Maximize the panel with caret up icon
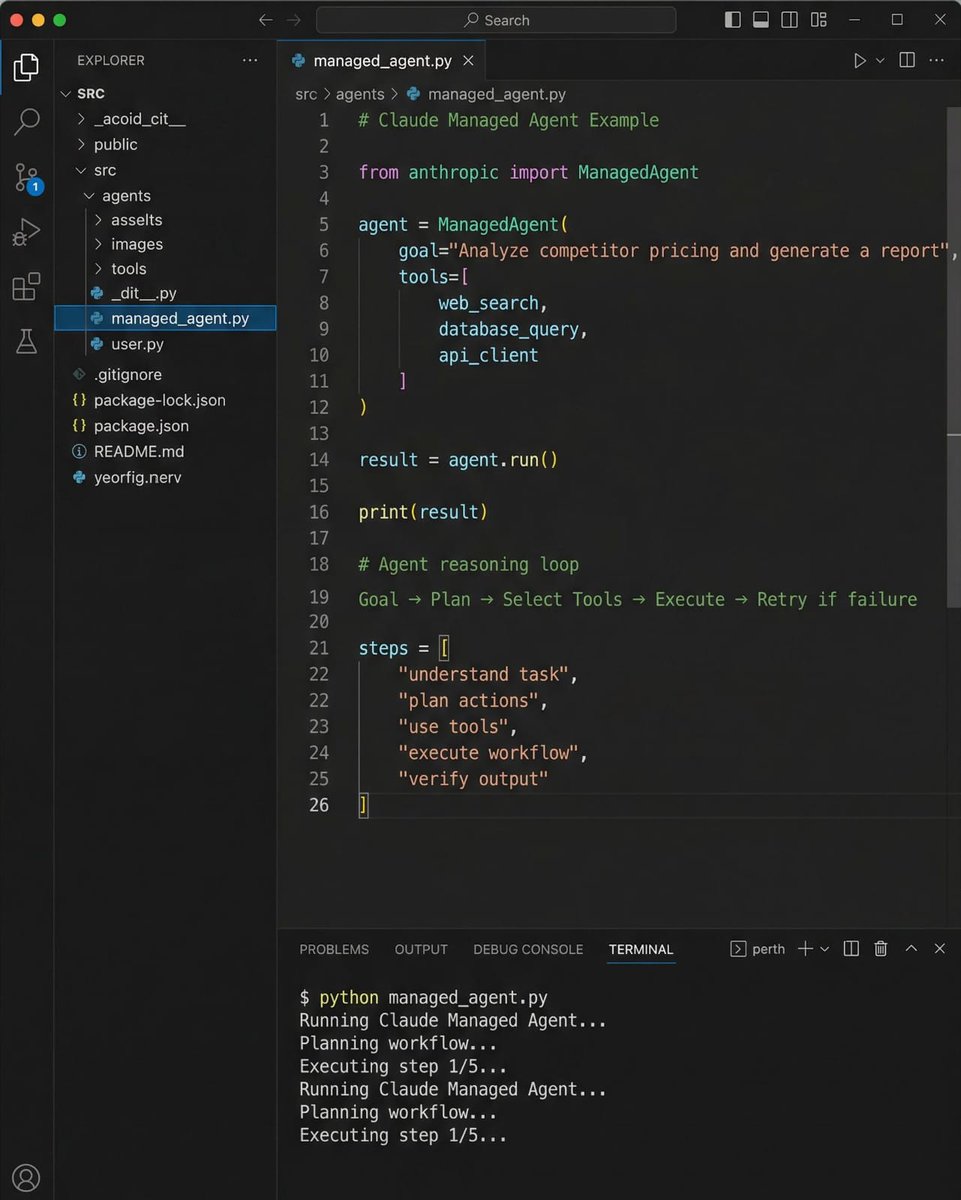The width and height of the screenshot is (961, 1200). coord(911,949)
